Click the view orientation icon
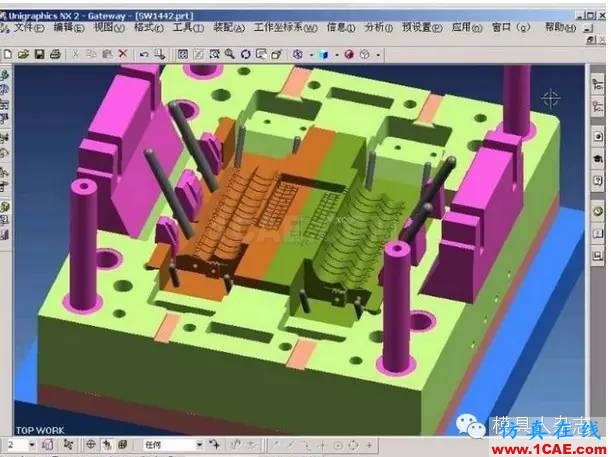The width and height of the screenshot is (611, 457). tap(298, 54)
